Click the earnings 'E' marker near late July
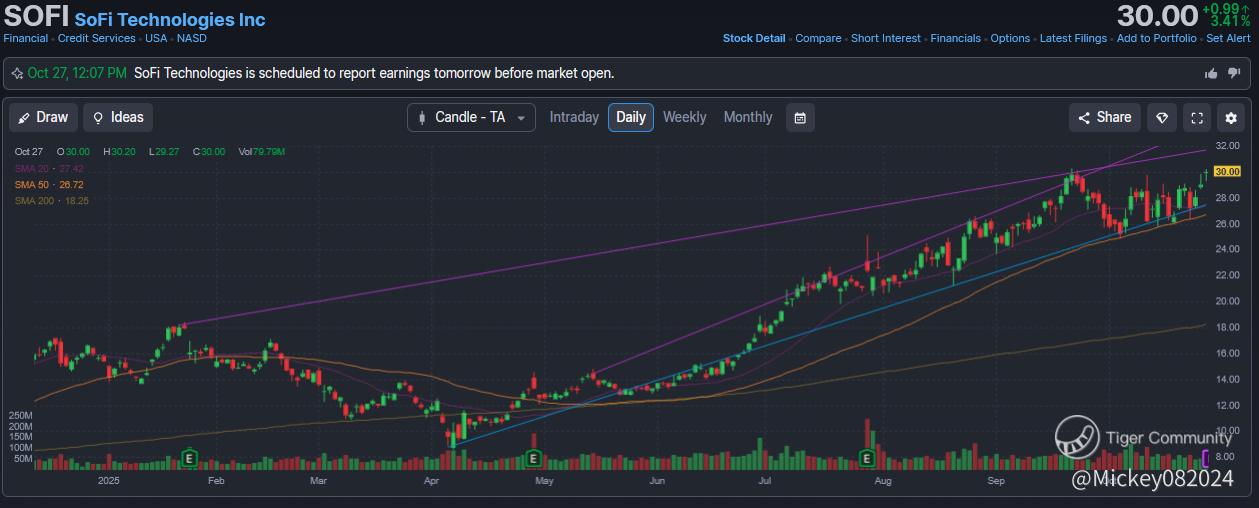The image size is (1259, 508). point(867,459)
